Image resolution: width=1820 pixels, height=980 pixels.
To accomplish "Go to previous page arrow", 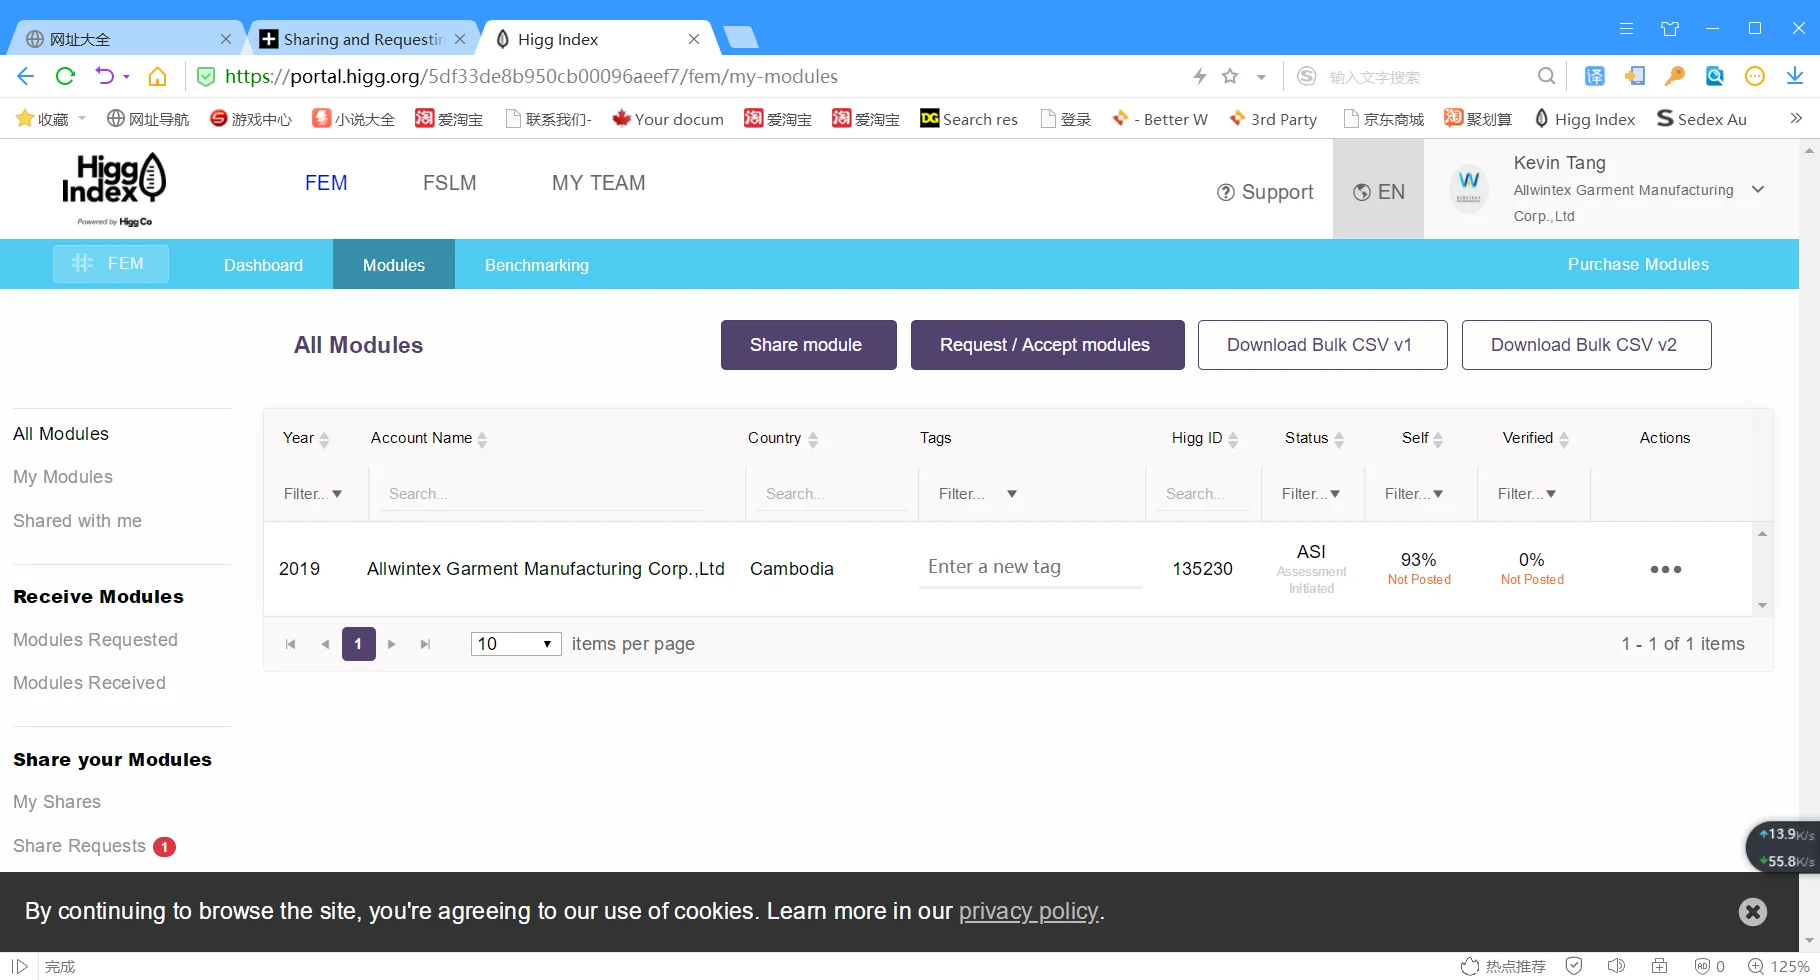I will pos(325,644).
